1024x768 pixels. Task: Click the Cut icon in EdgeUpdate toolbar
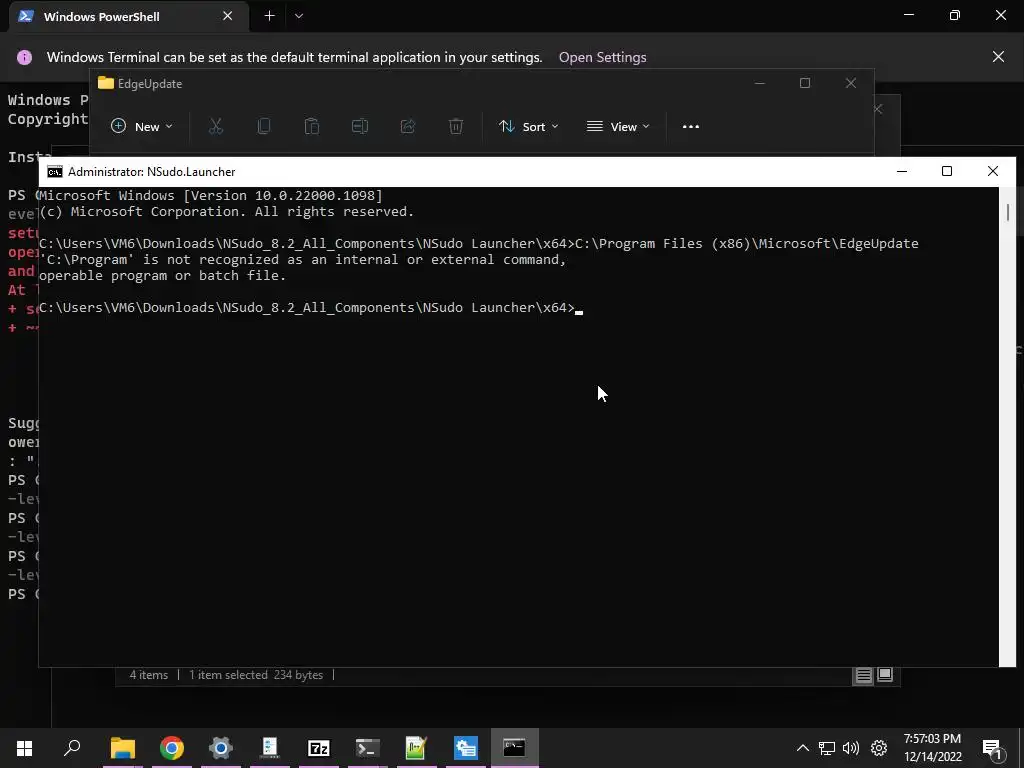[x=216, y=126]
